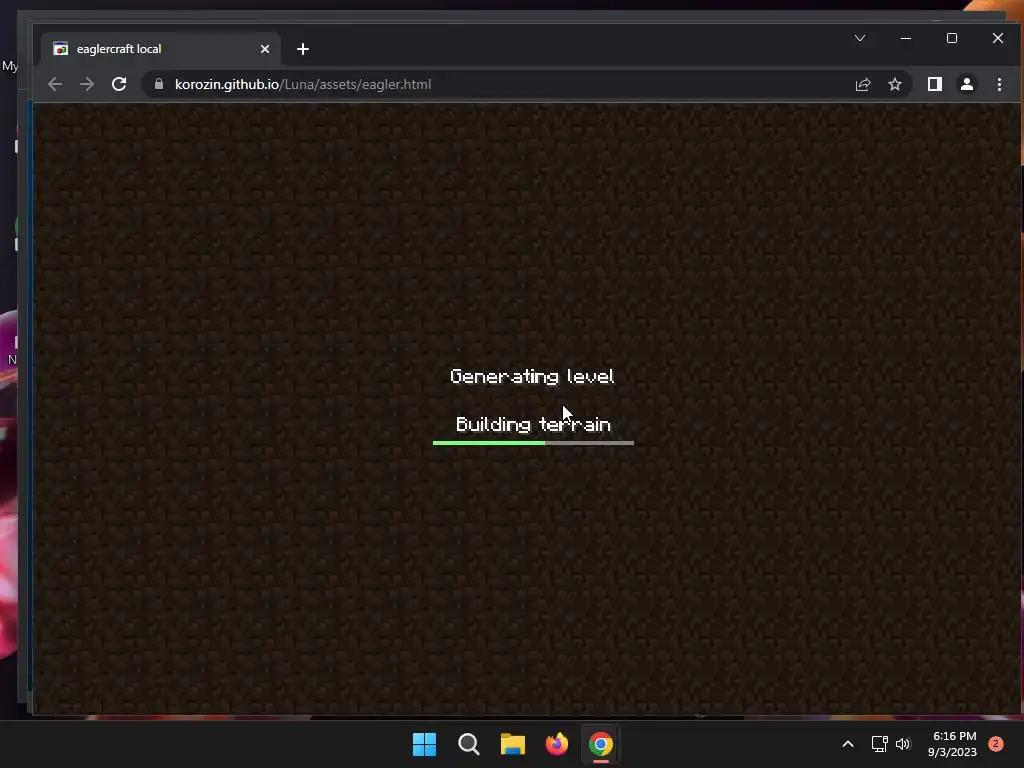
Task: Toggle the Chrome side panel
Action: (935, 84)
